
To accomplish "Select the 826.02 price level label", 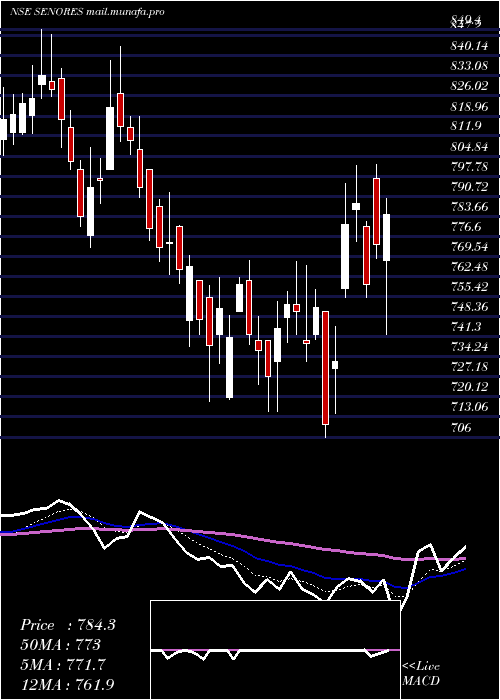I will 469,86.
